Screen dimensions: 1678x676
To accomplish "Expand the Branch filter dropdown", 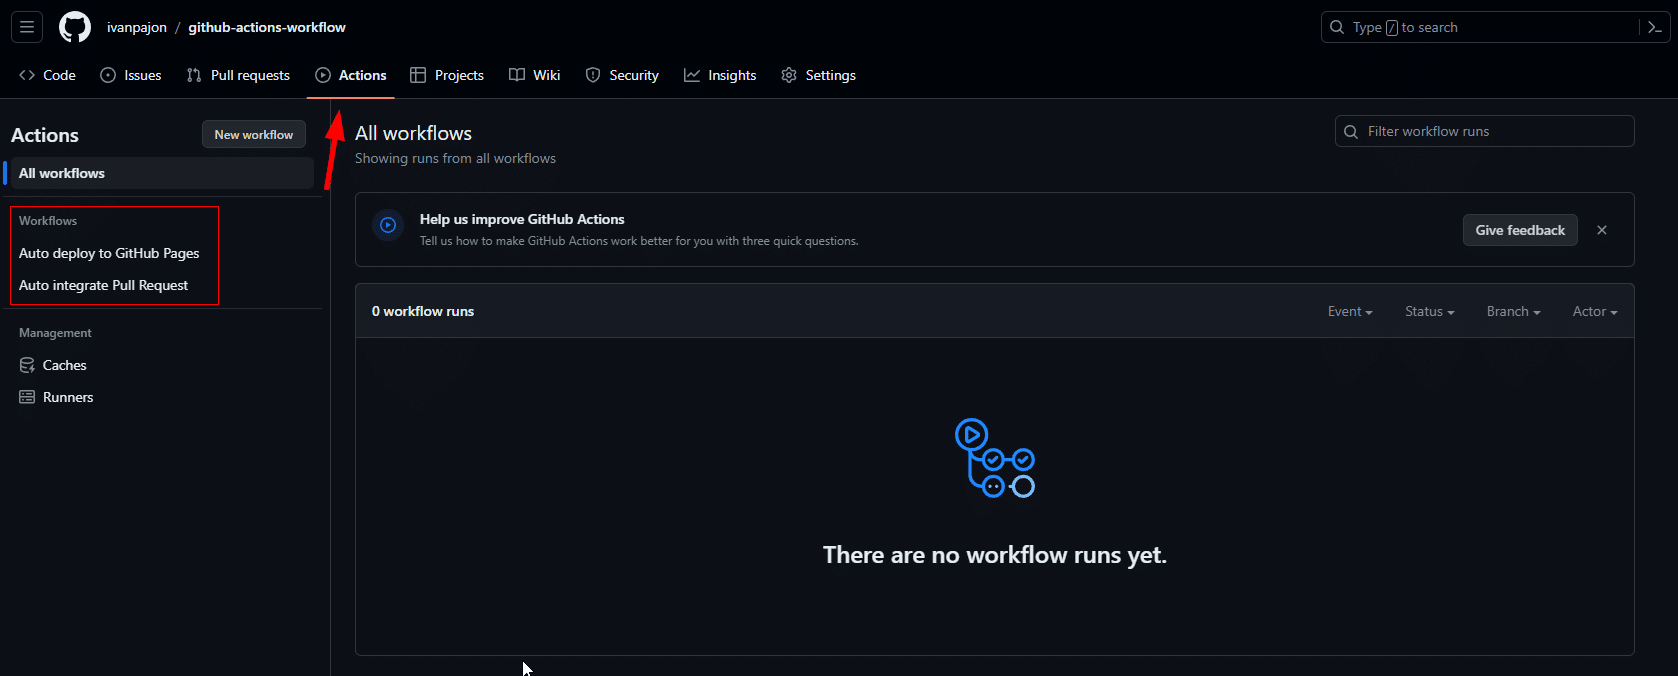I will pyautogui.click(x=1513, y=311).
